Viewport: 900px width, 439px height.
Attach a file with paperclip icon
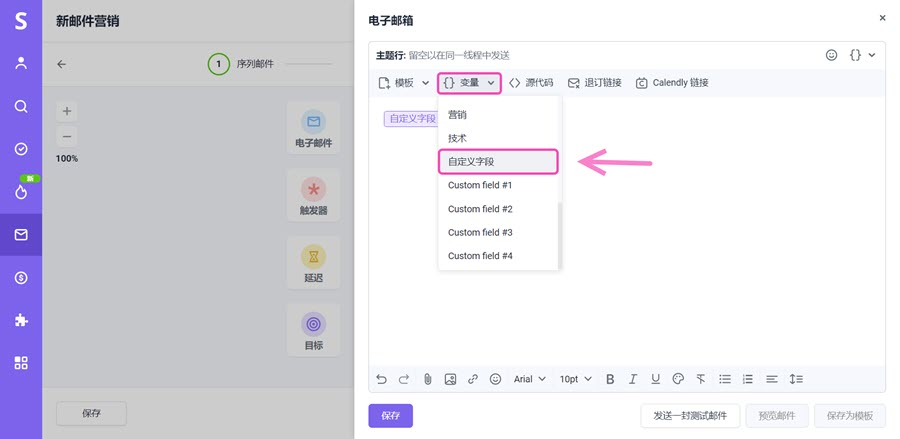[428, 379]
